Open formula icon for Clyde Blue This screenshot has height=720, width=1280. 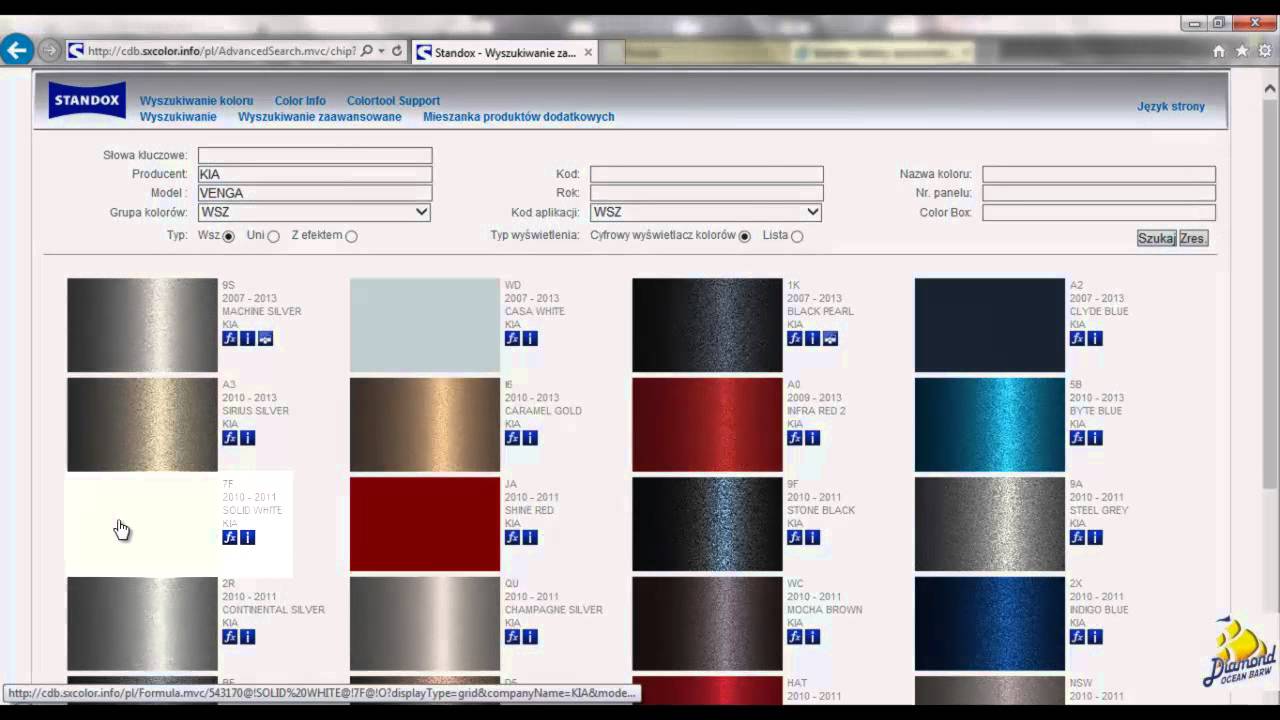click(x=1077, y=338)
